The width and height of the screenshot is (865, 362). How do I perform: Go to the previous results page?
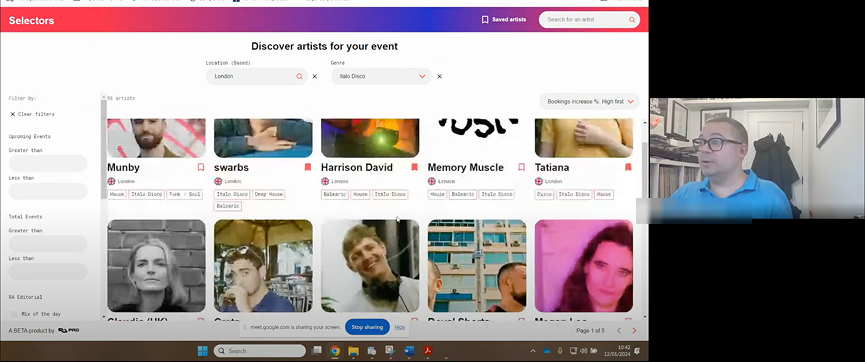click(618, 331)
